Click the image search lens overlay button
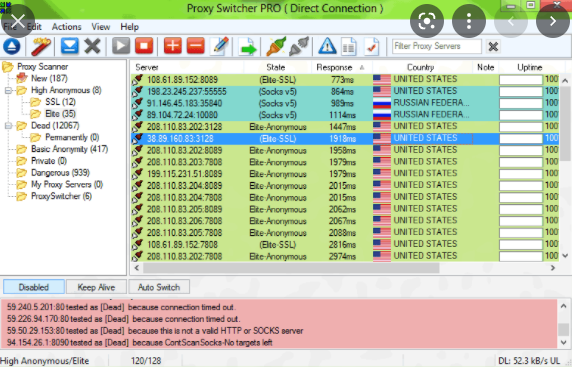This screenshot has width=572, height=367. coord(427,21)
